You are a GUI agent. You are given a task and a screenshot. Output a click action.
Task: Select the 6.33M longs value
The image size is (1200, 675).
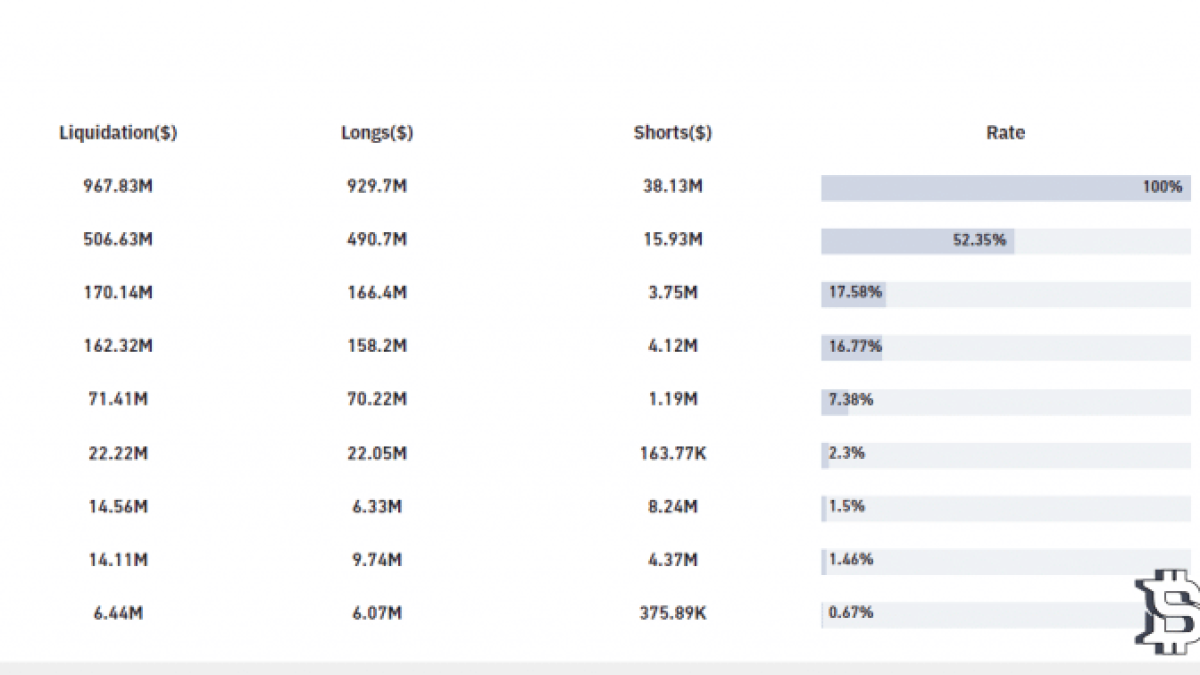click(377, 507)
